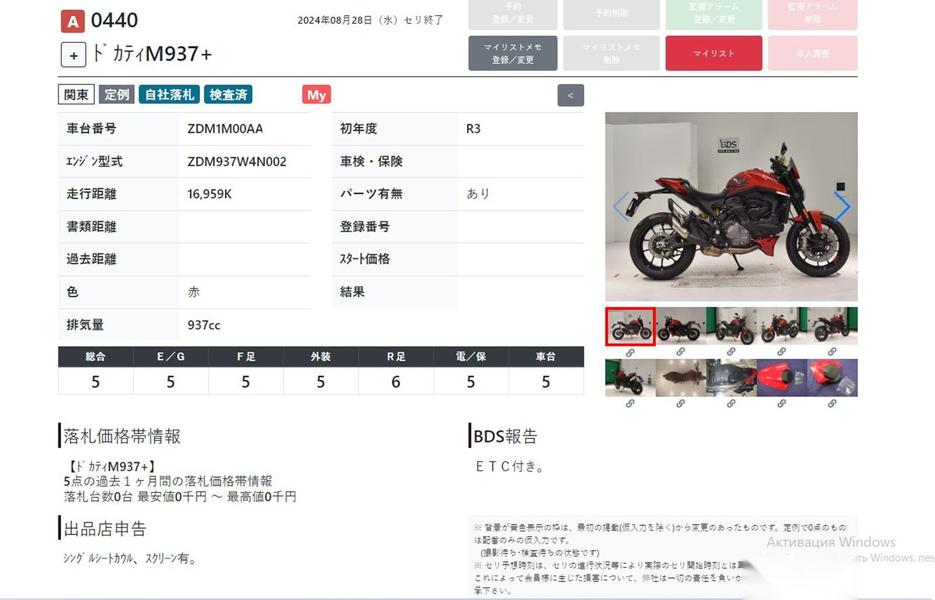Select bottom-row thumbnail with green door
The width and height of the screenshot is (935, 600).
pos(630,378)
